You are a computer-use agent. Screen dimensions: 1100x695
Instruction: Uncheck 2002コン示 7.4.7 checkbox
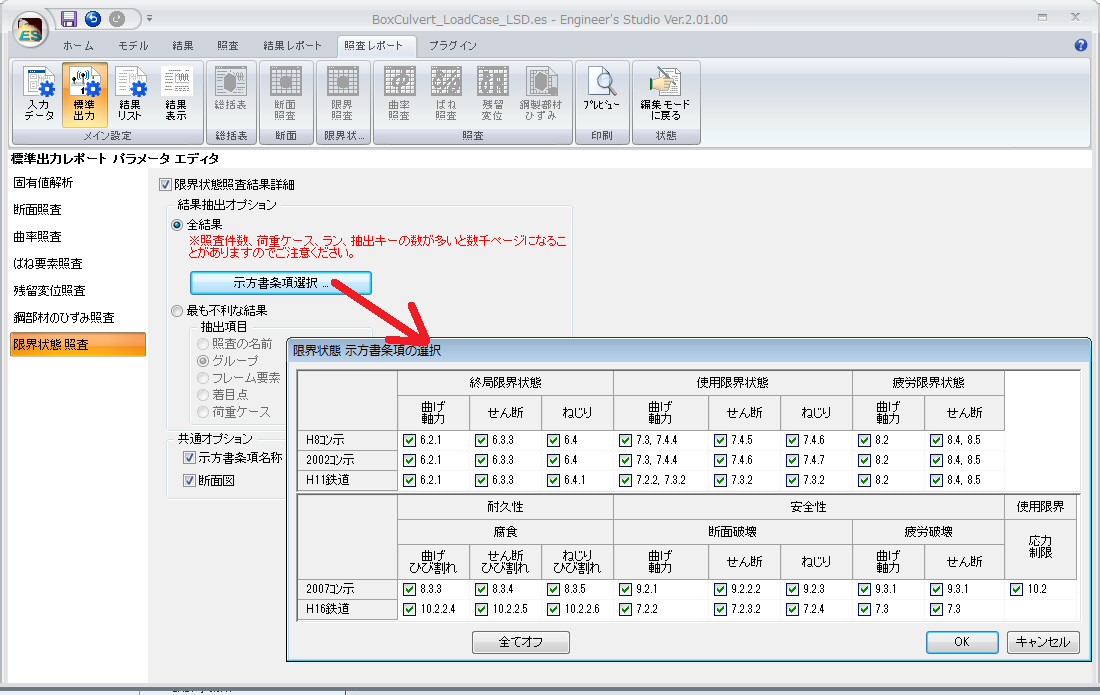(792, 460)
